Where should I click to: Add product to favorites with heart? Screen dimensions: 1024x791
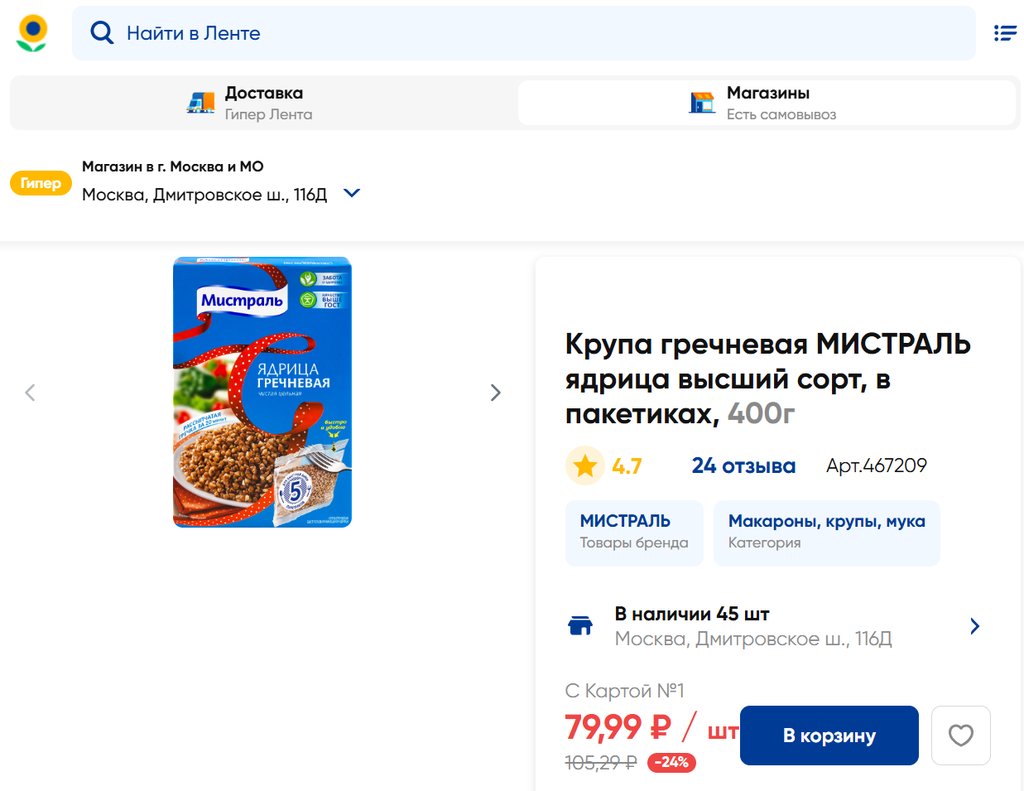[x=960, y=736]
